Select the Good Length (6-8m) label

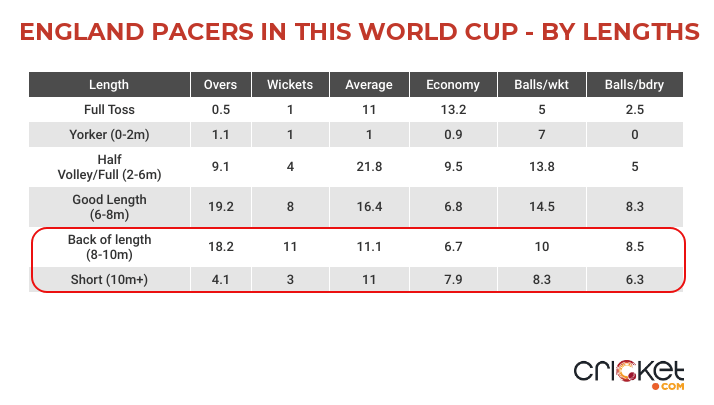click(109, 206)
